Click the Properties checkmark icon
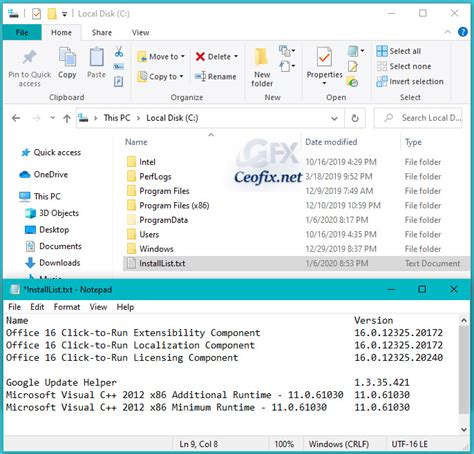Image resolution: width=474 pixels, height=454 pixels. [x=324, y=57]
